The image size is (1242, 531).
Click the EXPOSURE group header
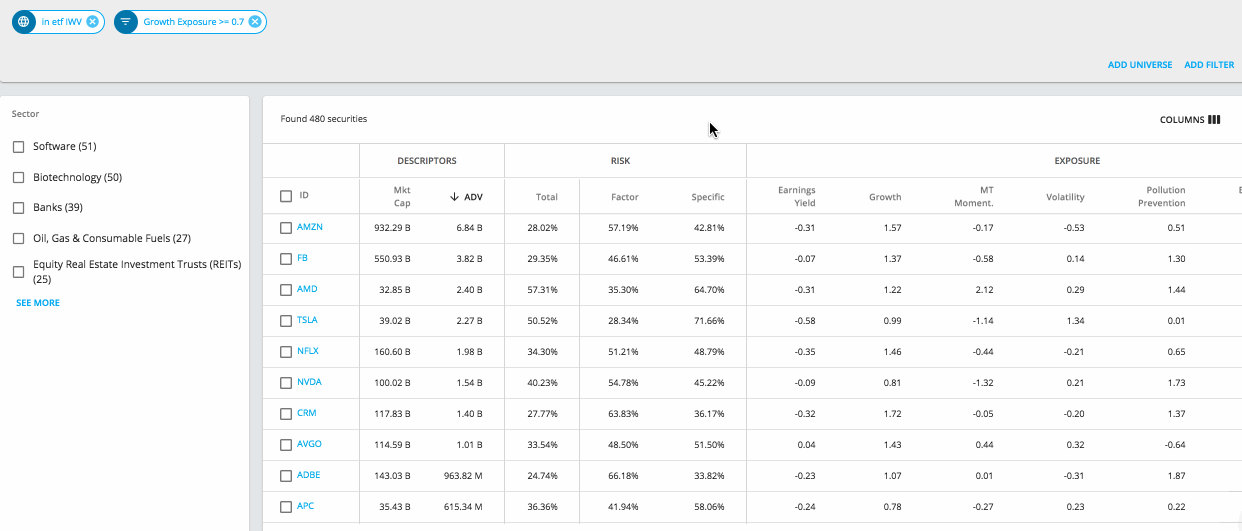pos(1077,161)
